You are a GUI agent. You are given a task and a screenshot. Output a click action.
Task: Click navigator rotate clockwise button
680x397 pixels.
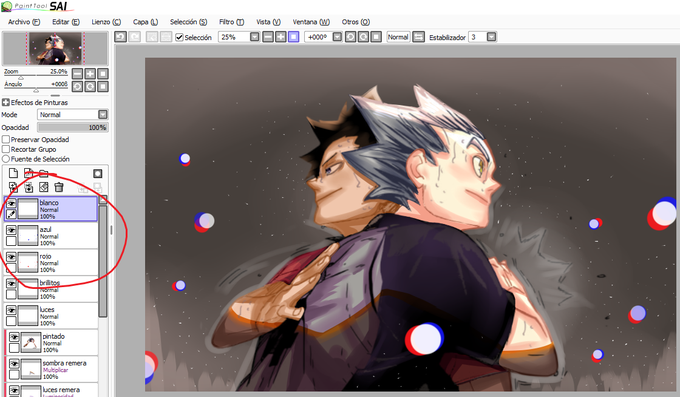(90, 86)
